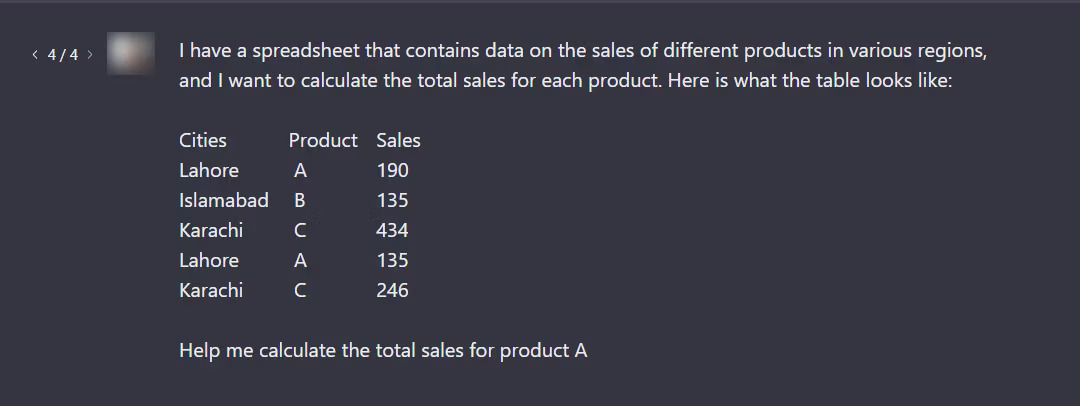Click Lahore in the row with 190
This screenshot has height=406, width=1080.
[x=209, y=170]
